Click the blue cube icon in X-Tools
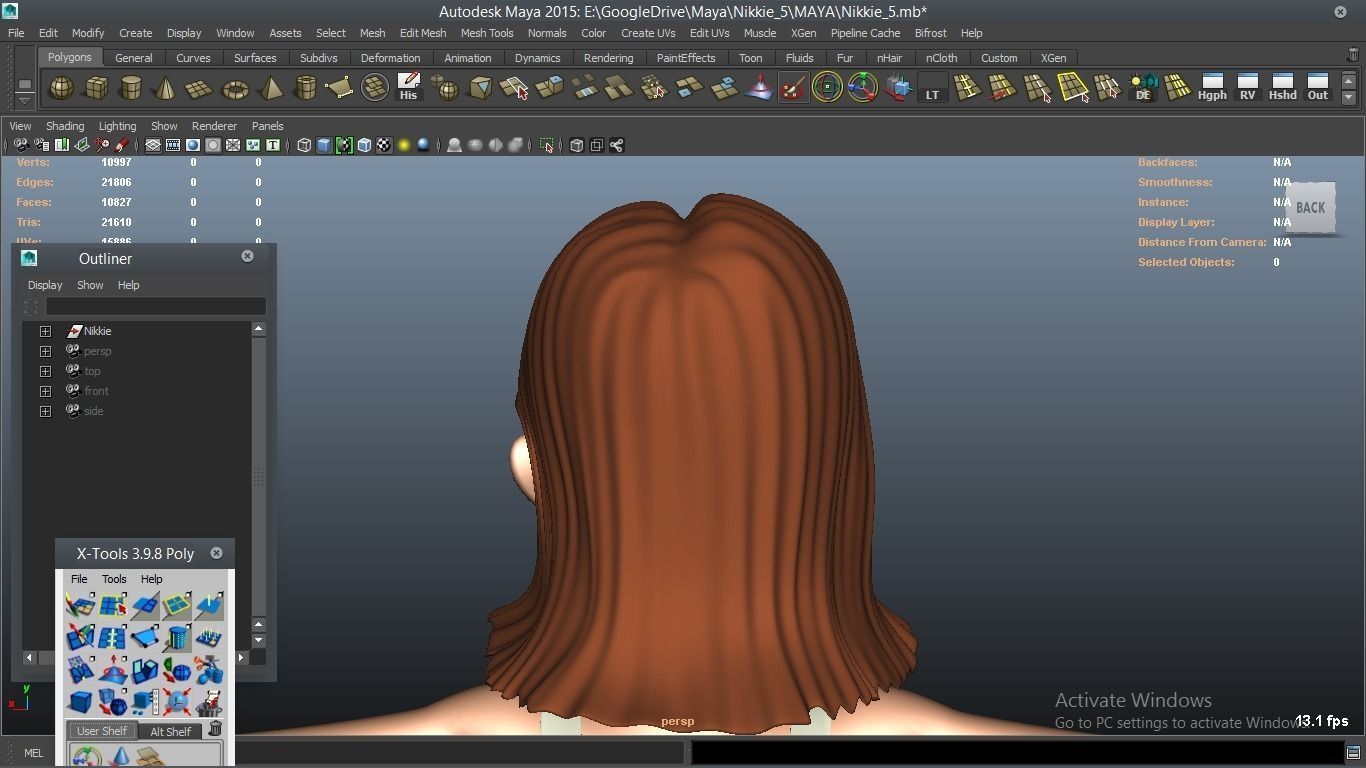The width and height of the screenshot is (1366, 768). coord(80,701)
